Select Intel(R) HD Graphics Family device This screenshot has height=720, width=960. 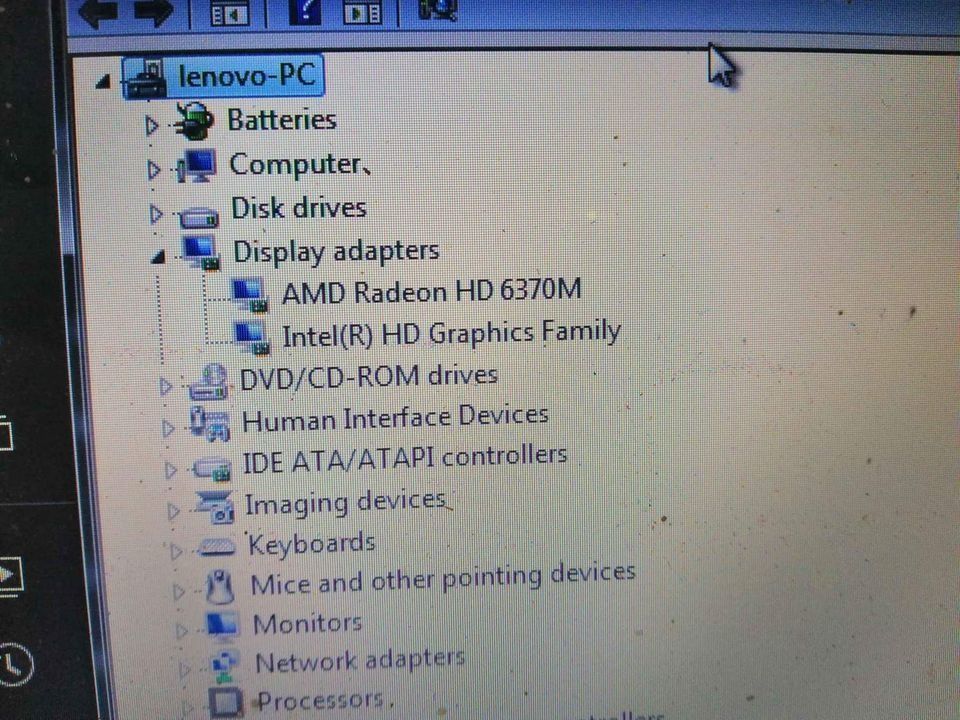point(451,334)
